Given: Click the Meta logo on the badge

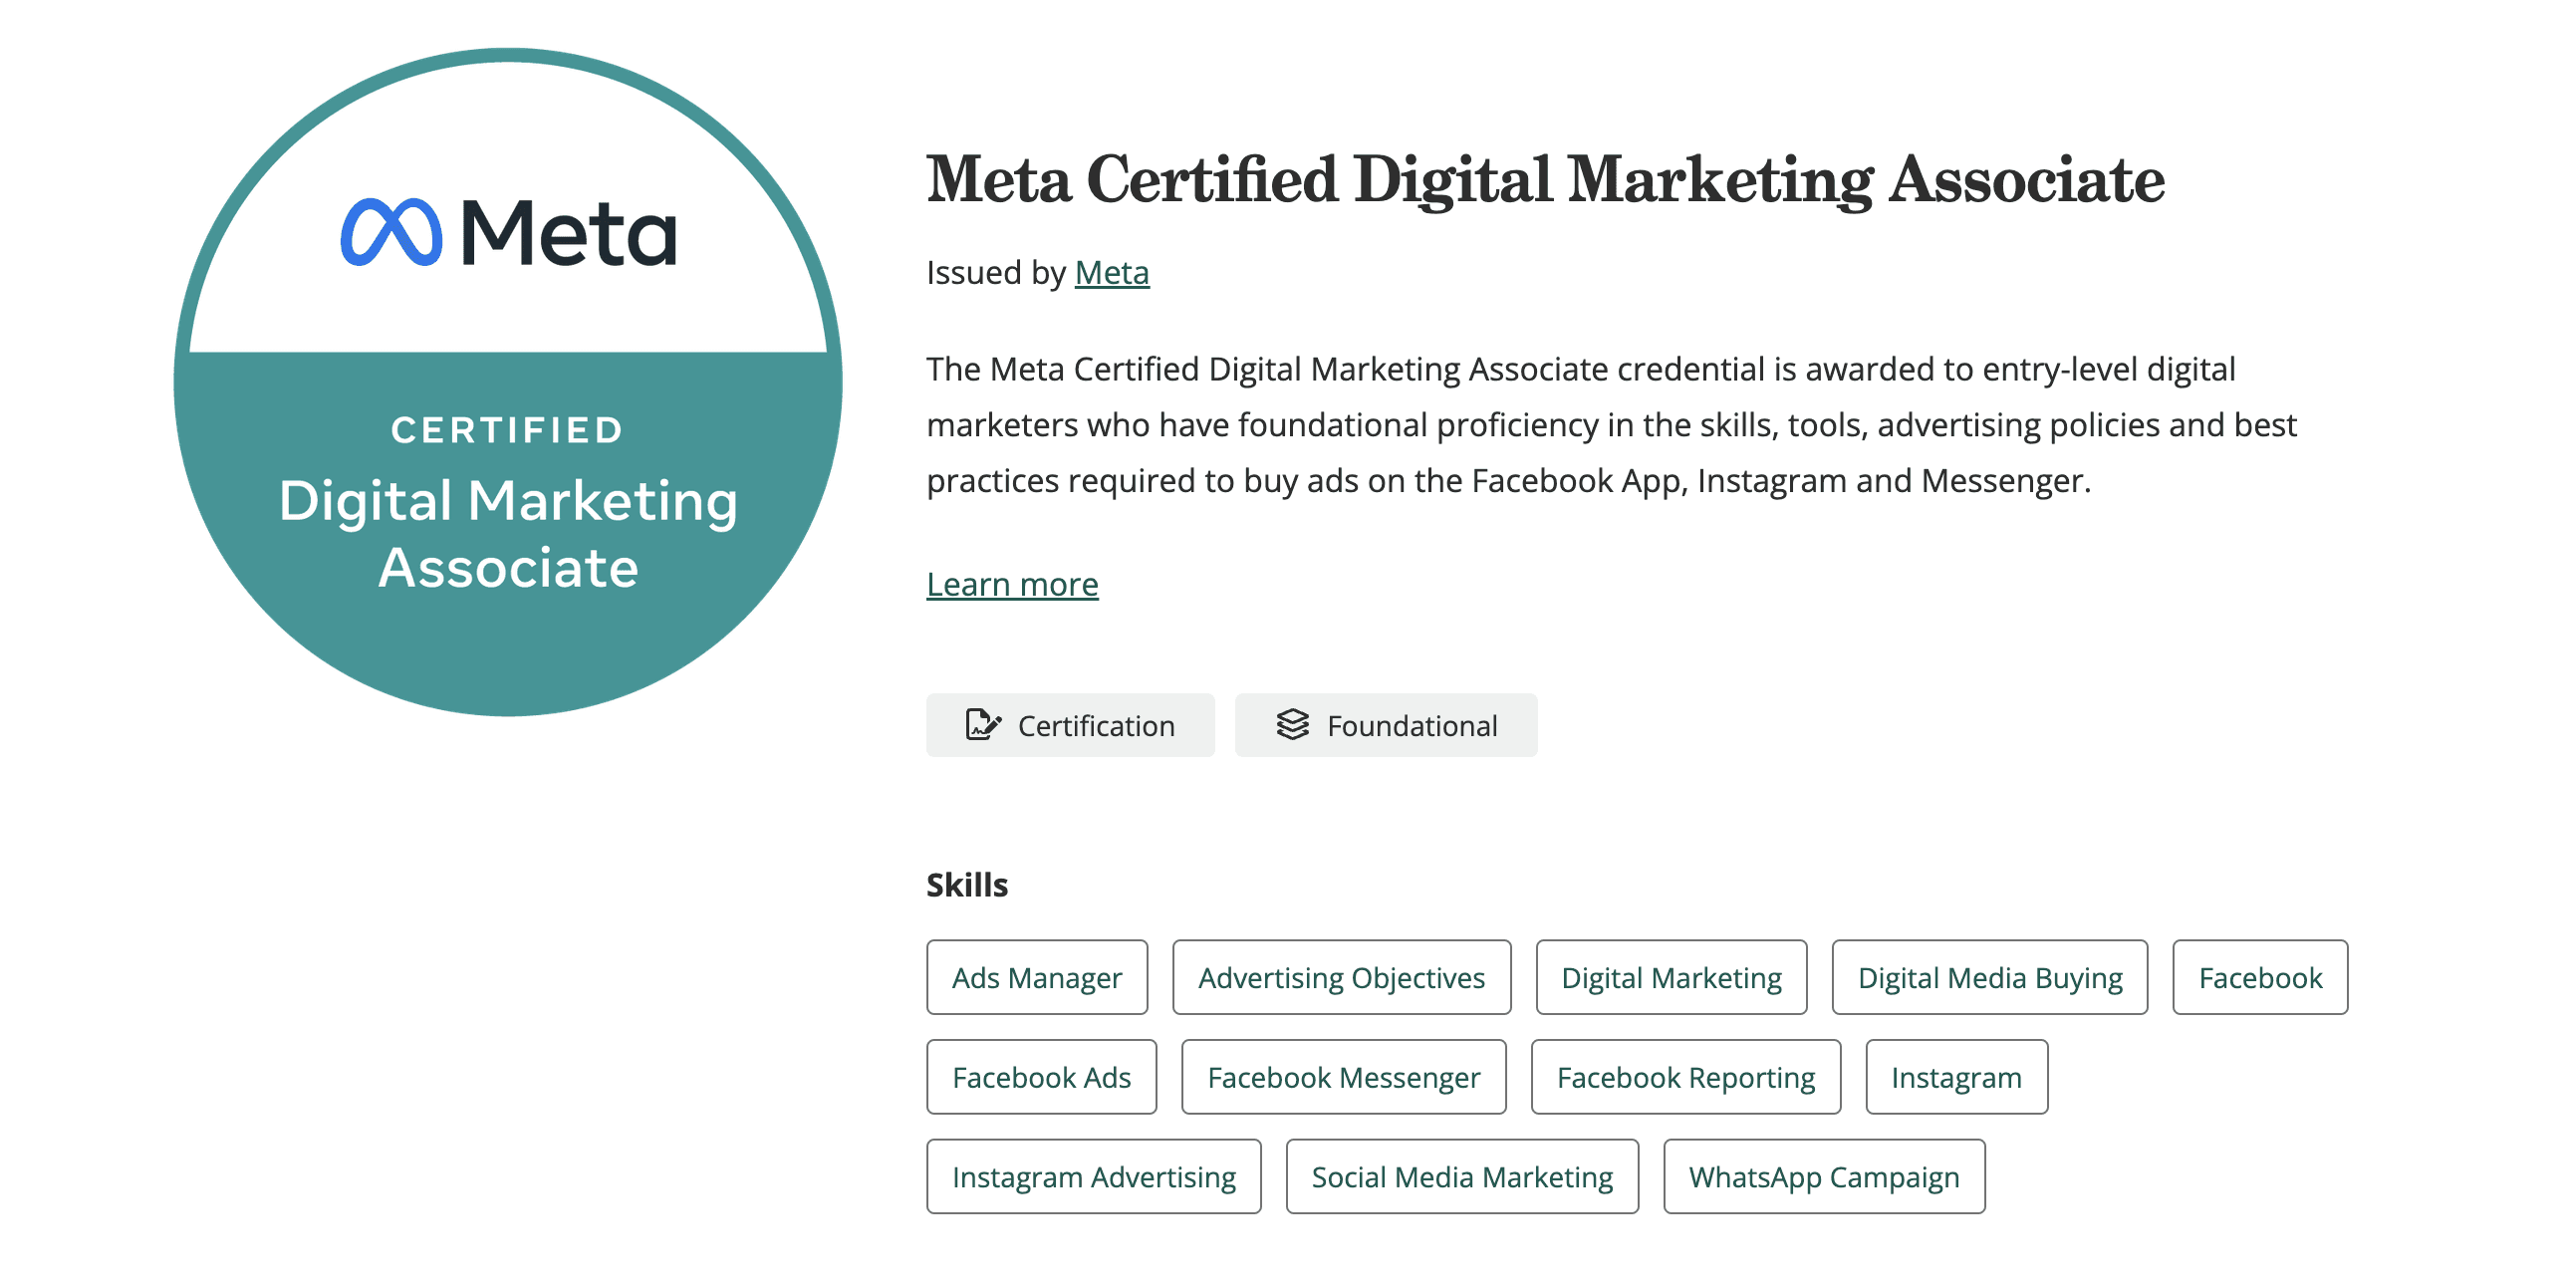Looking at the screenshot, I should coord(510,232).
